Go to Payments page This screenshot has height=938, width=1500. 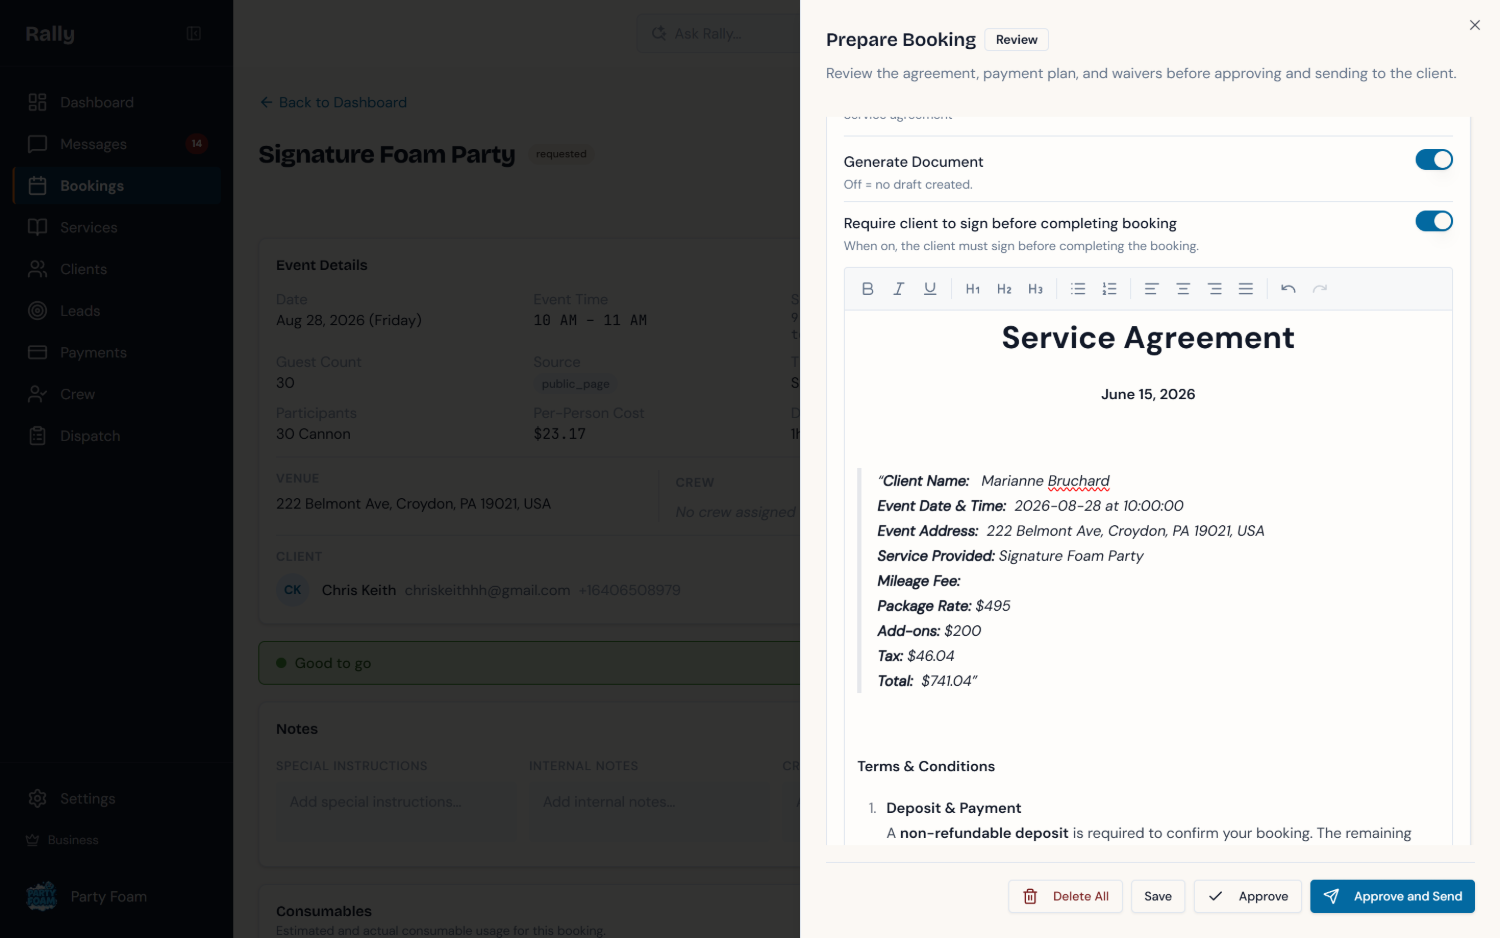117,352
